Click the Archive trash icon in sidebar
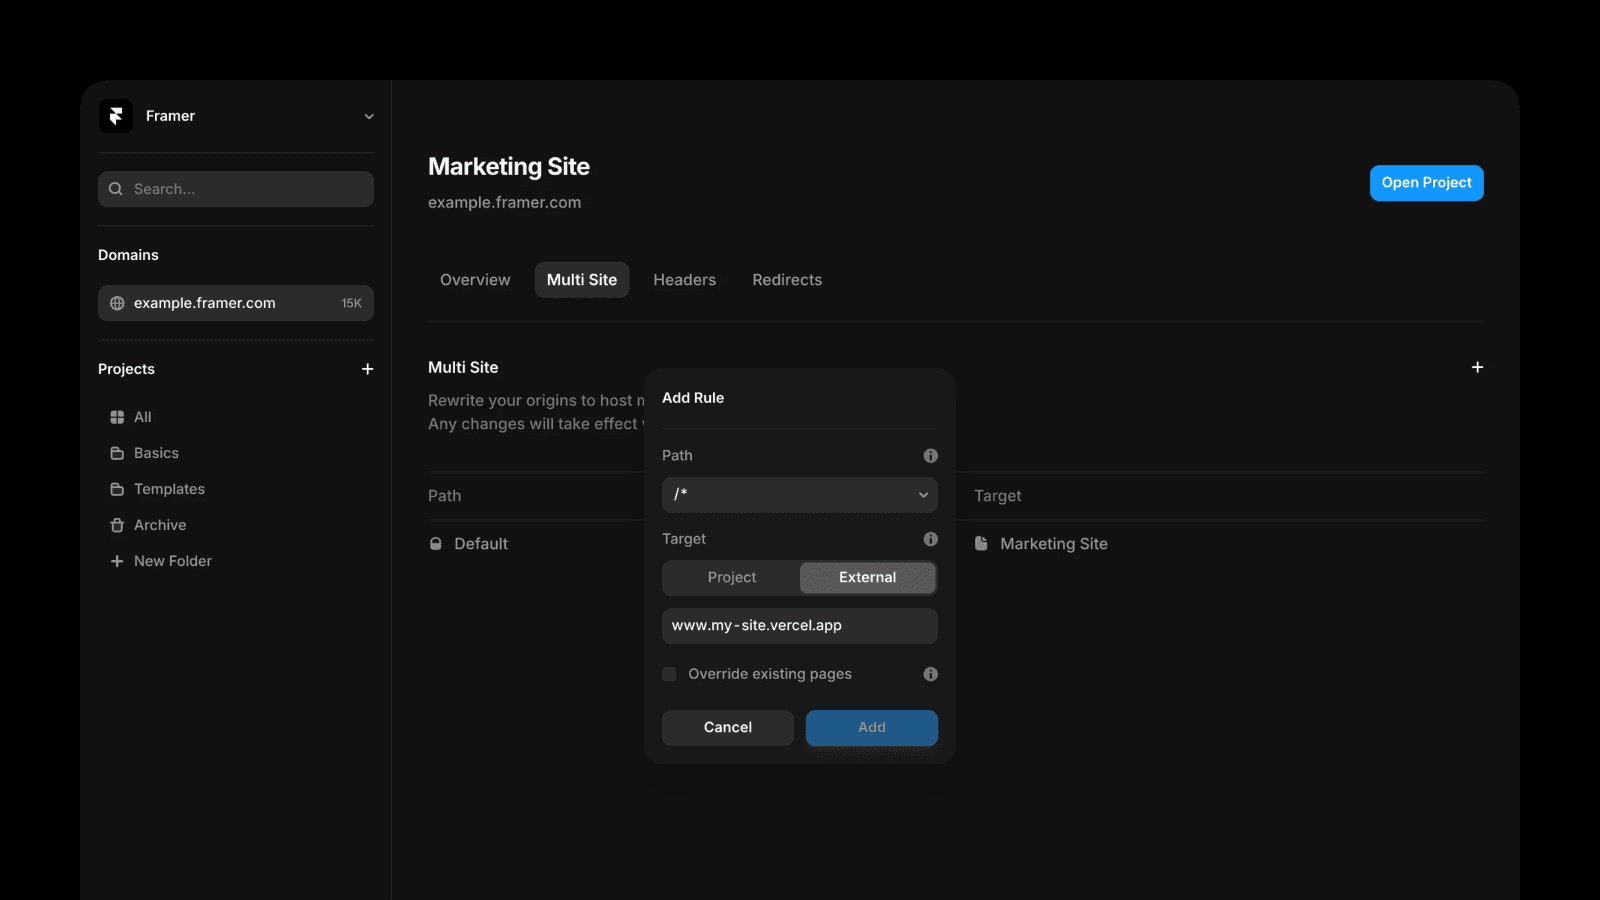 tap(117, 525)
